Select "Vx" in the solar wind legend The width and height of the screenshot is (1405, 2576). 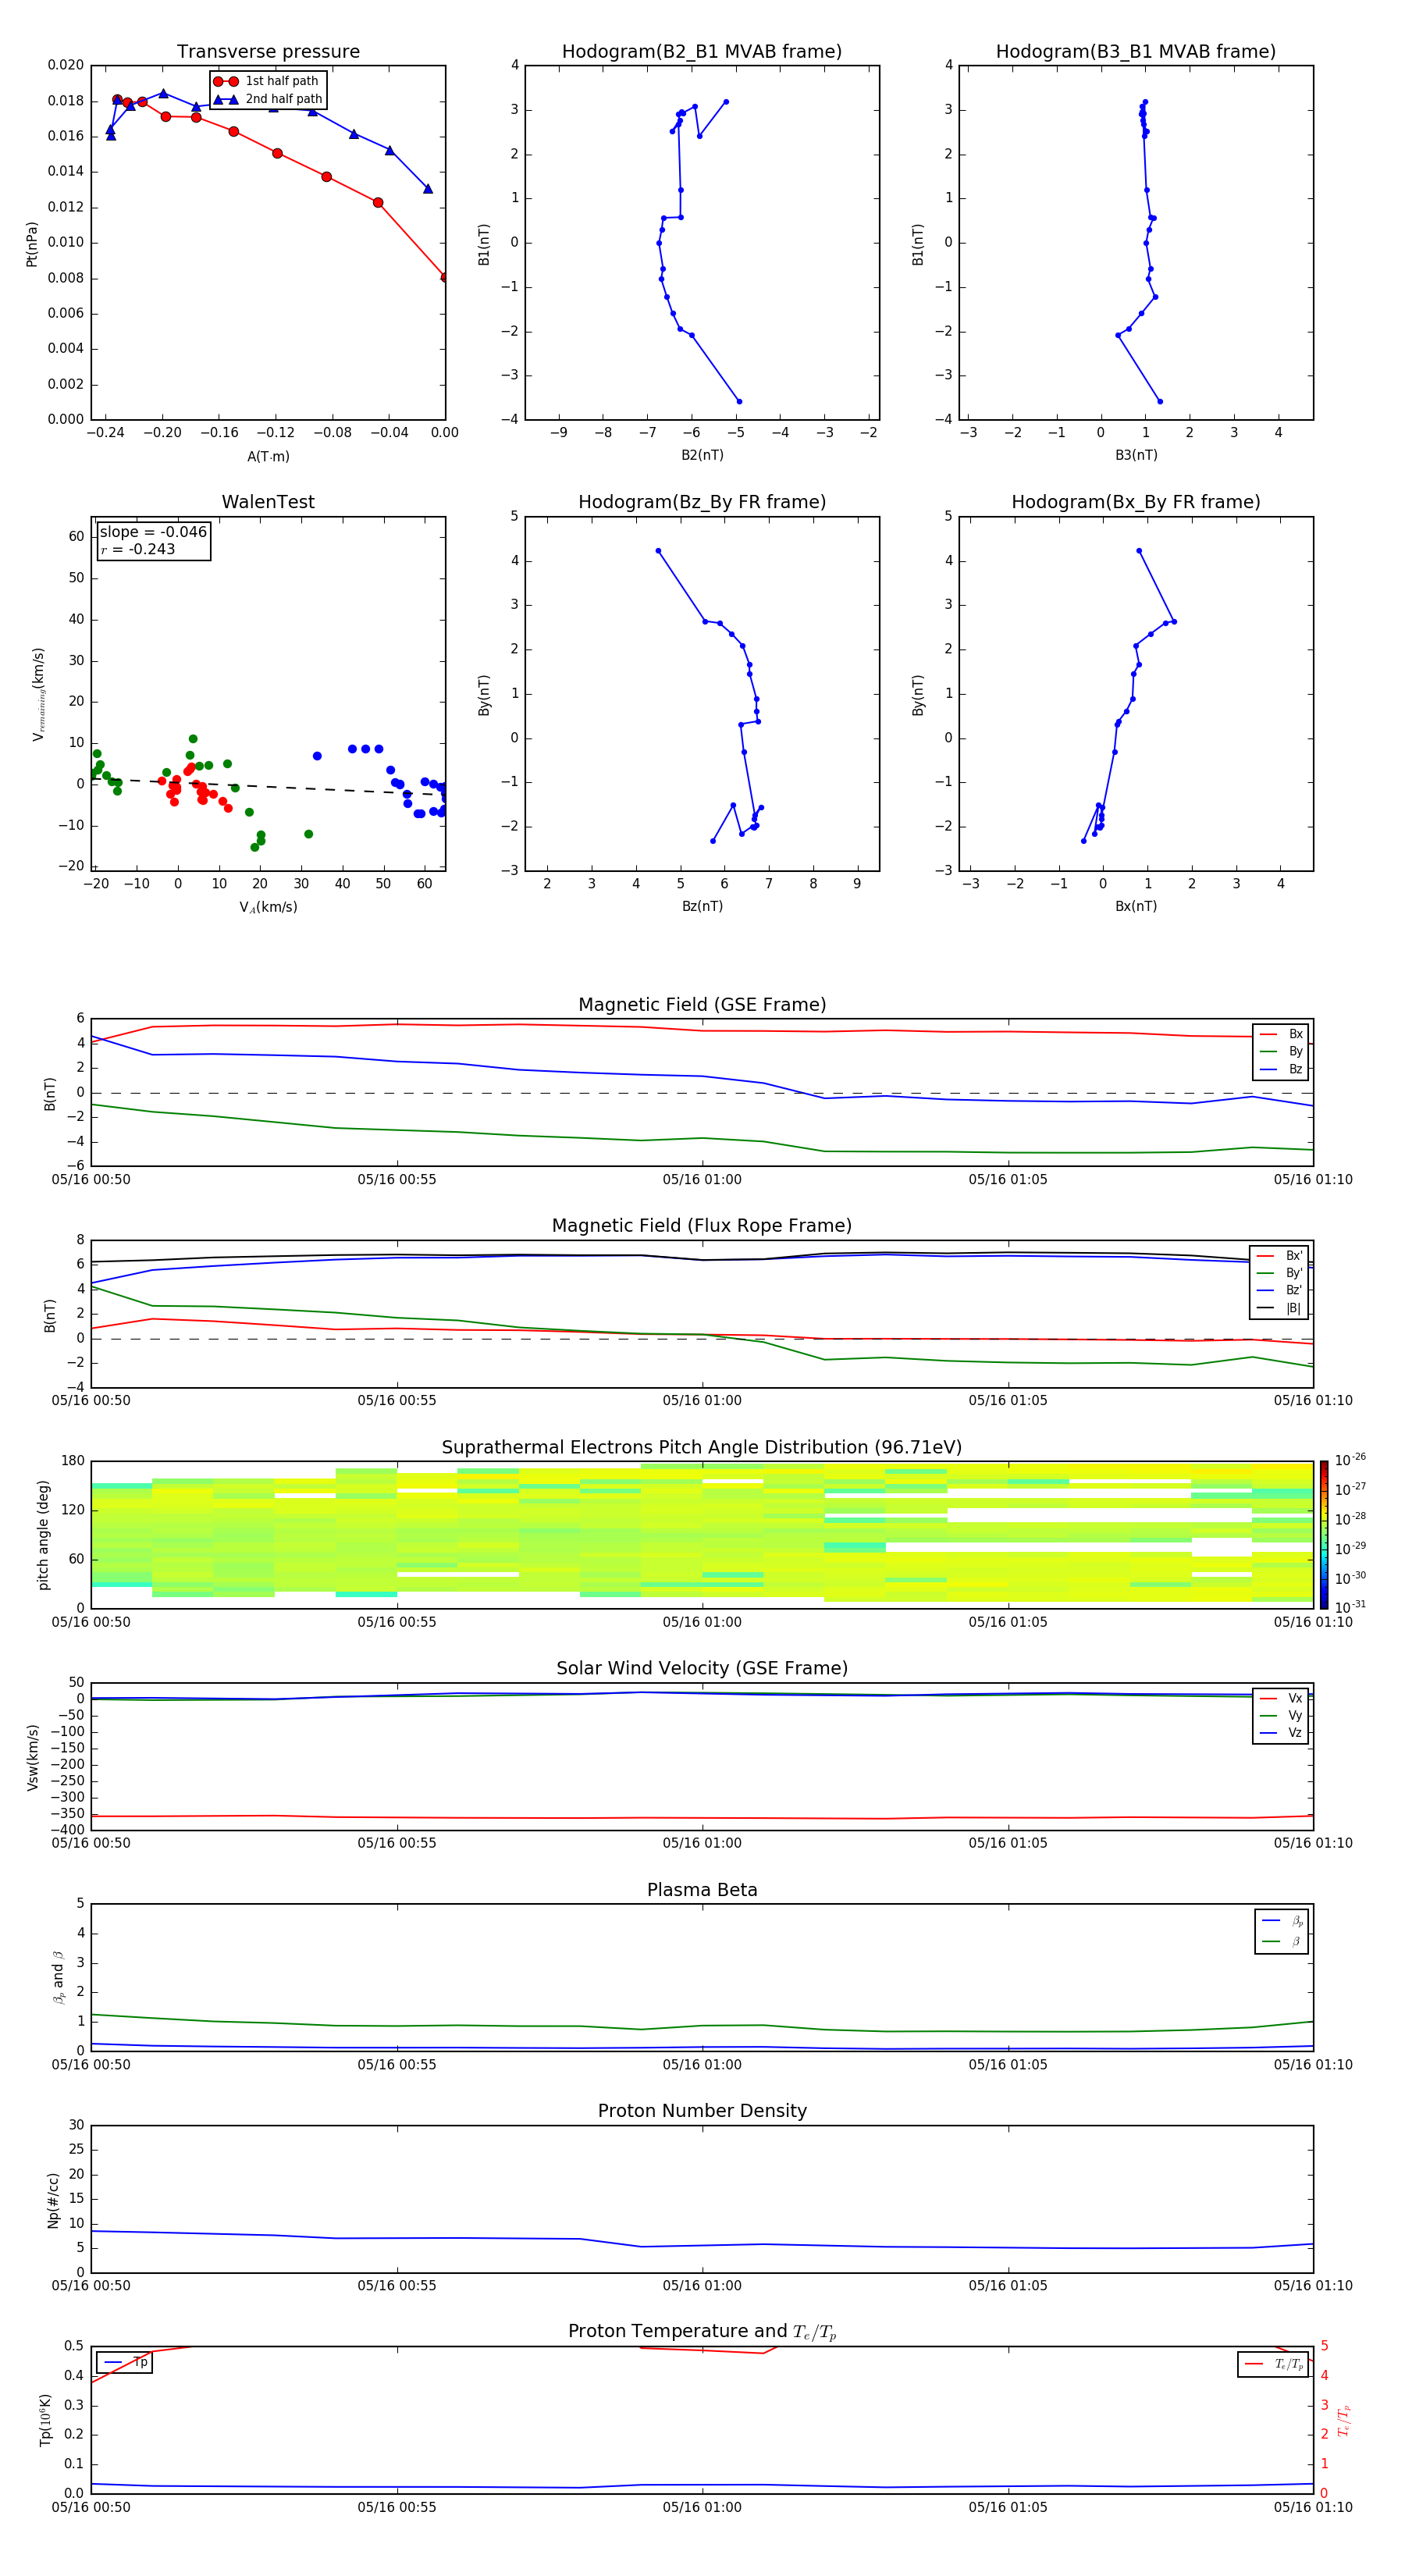pyautogui.click(x=1281, y=1698)
